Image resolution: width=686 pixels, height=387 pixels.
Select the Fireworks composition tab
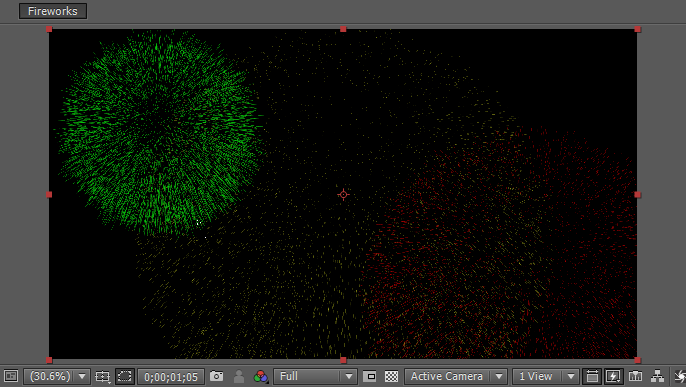52,11
